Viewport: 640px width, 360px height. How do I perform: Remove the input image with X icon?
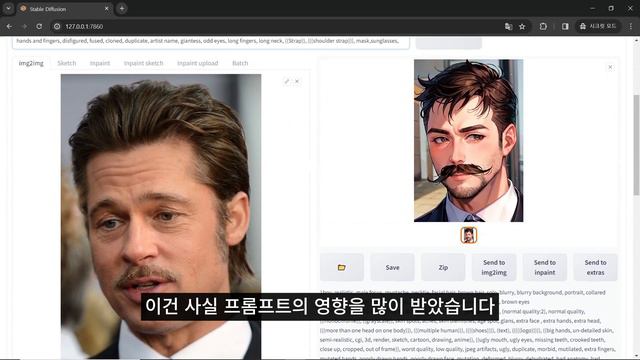[x=297, y=82]
